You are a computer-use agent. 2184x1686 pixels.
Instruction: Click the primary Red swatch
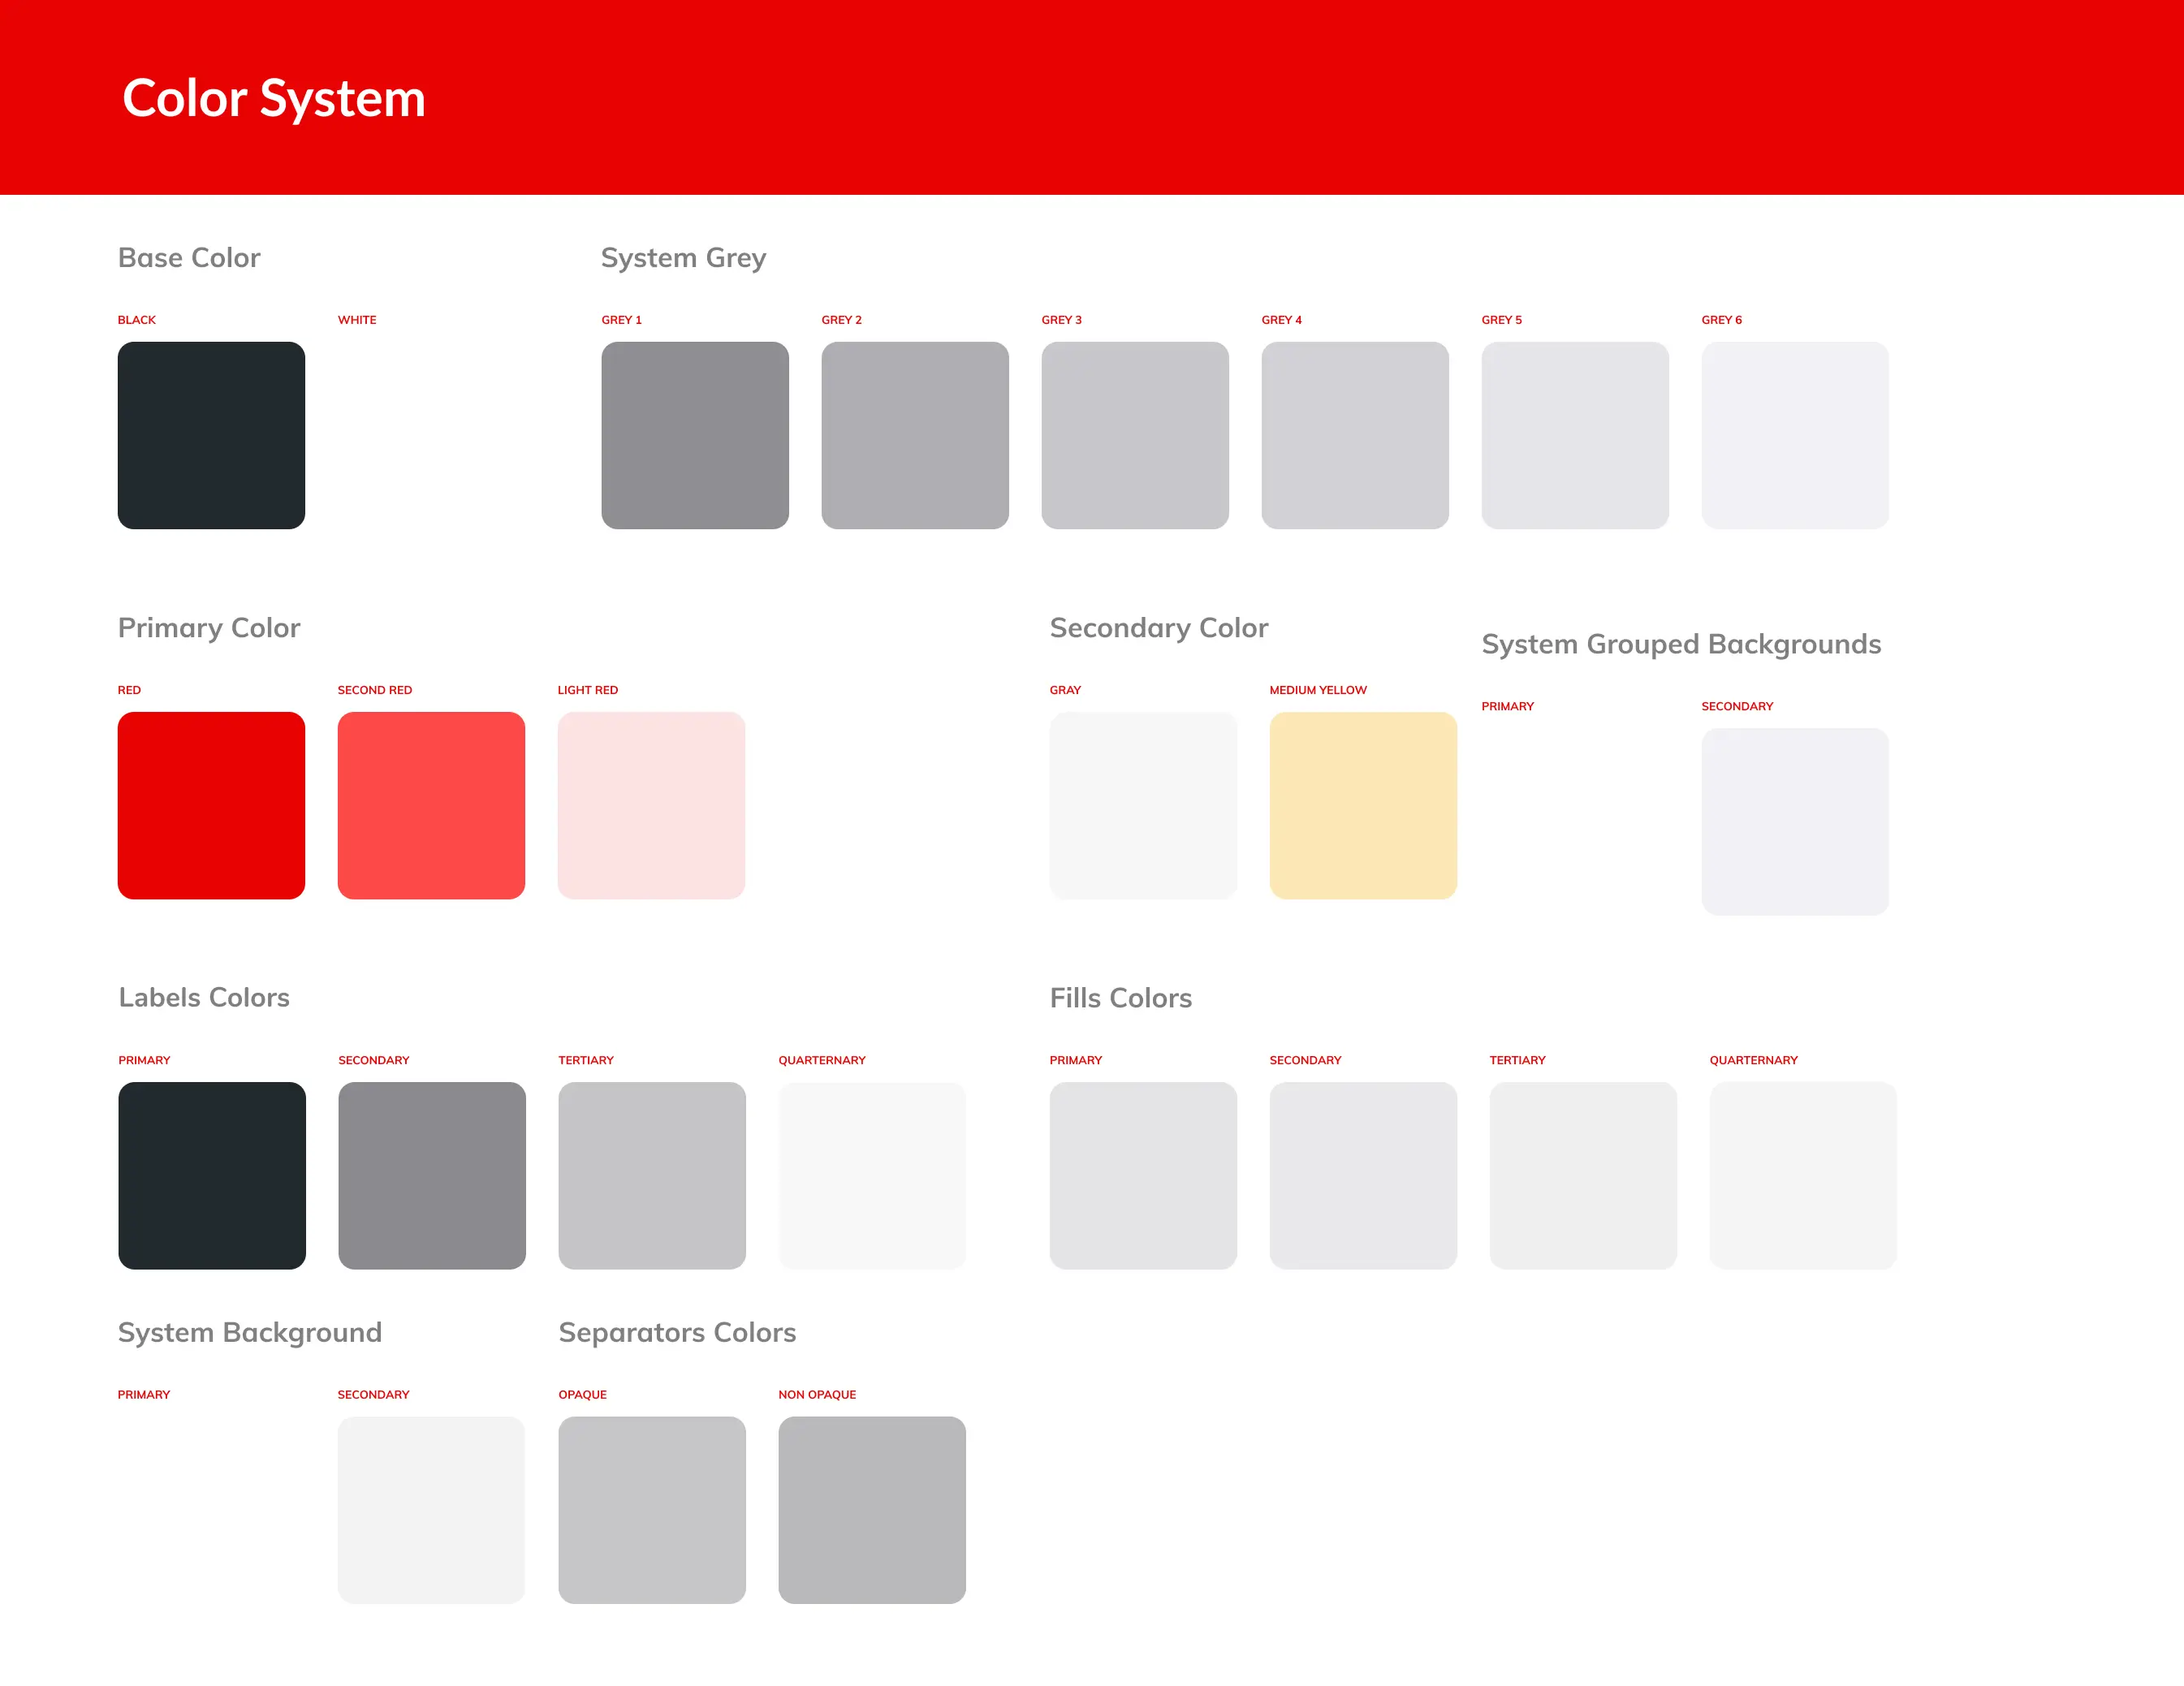click(x=211, y=805)
